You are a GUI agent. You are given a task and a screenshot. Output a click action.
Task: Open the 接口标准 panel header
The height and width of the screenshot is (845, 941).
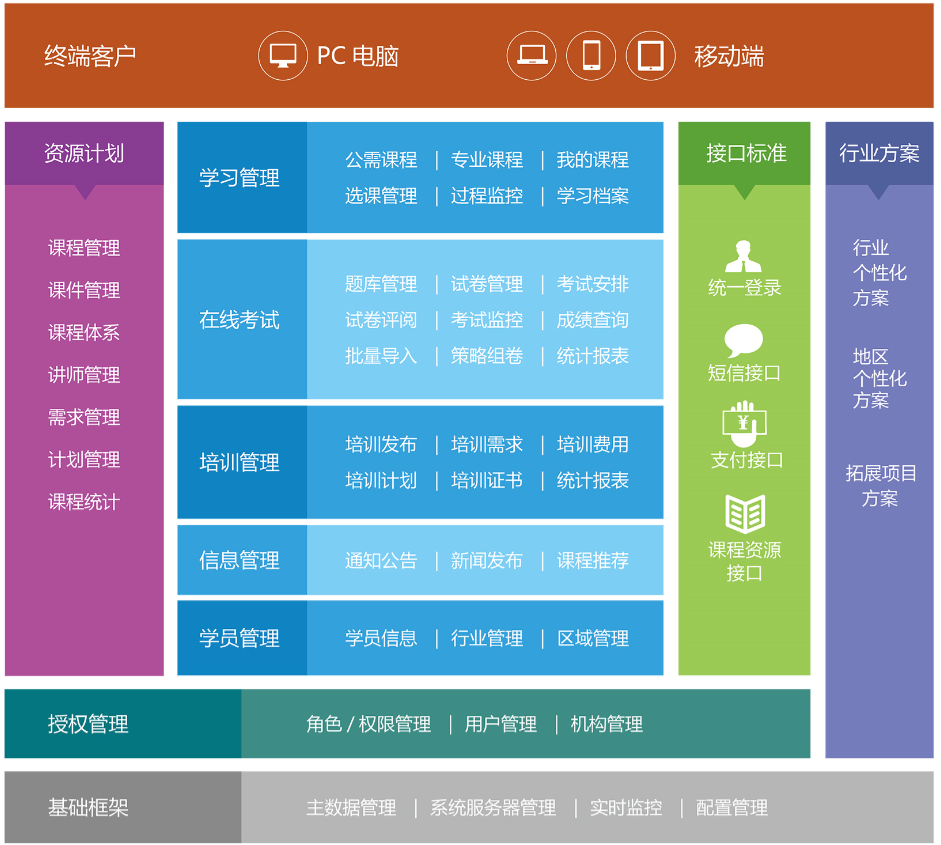pyautogui.click(x=744, y=154)
